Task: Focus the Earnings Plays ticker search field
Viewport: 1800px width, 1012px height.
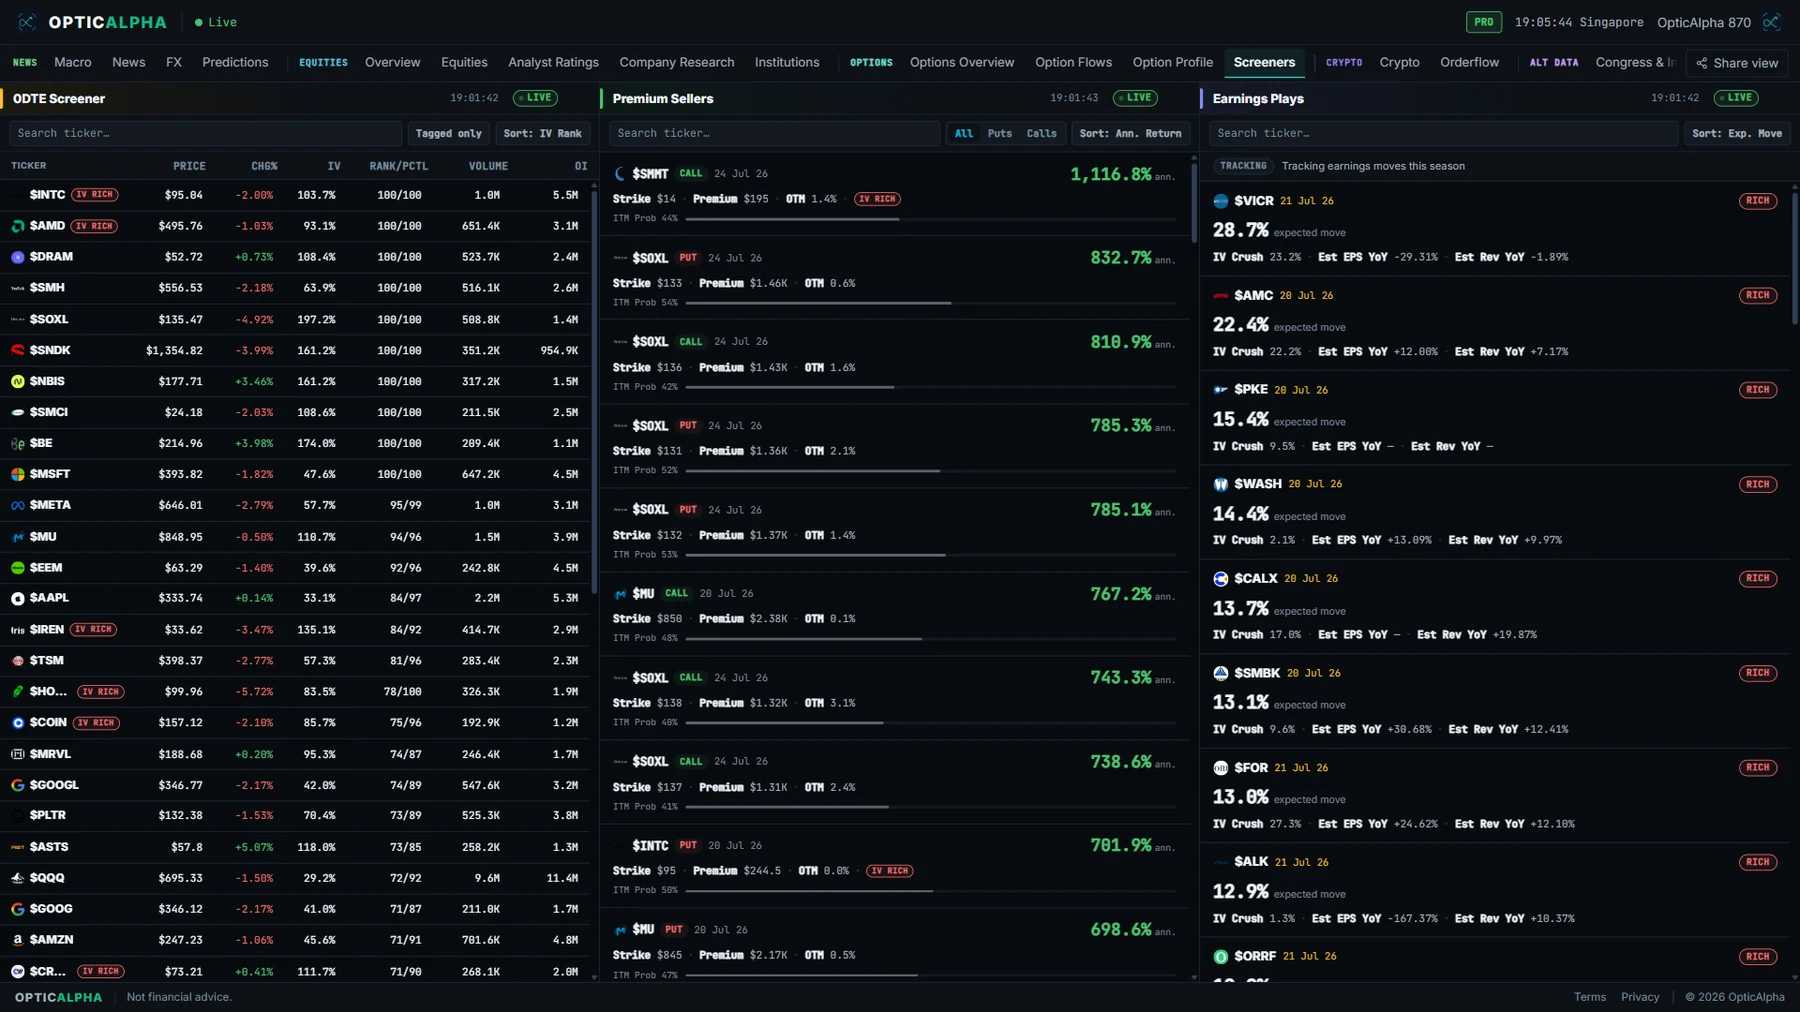Action: [1443, 133]
